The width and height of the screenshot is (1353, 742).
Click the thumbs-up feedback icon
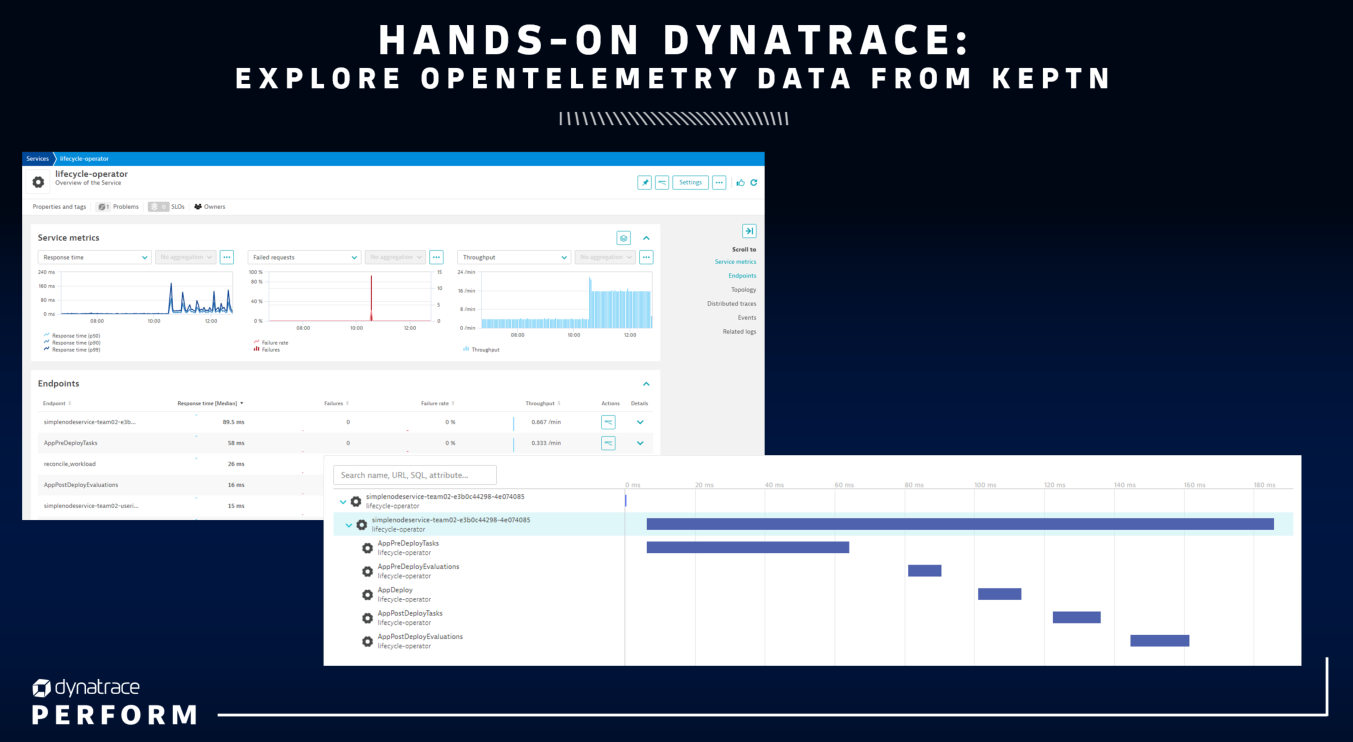point(741,182)
